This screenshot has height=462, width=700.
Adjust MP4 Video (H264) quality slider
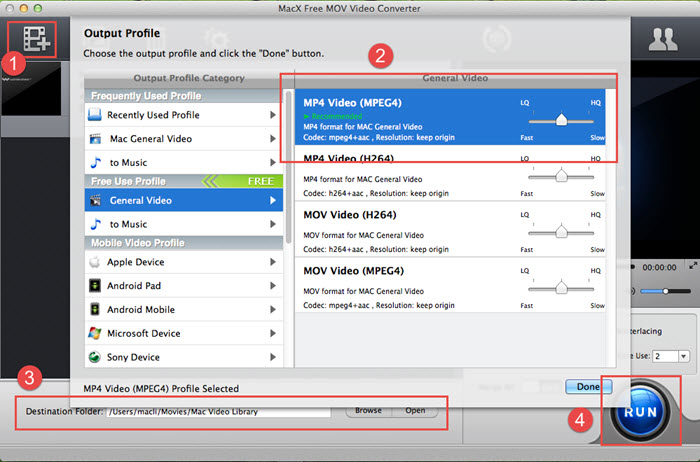point(561,177)
